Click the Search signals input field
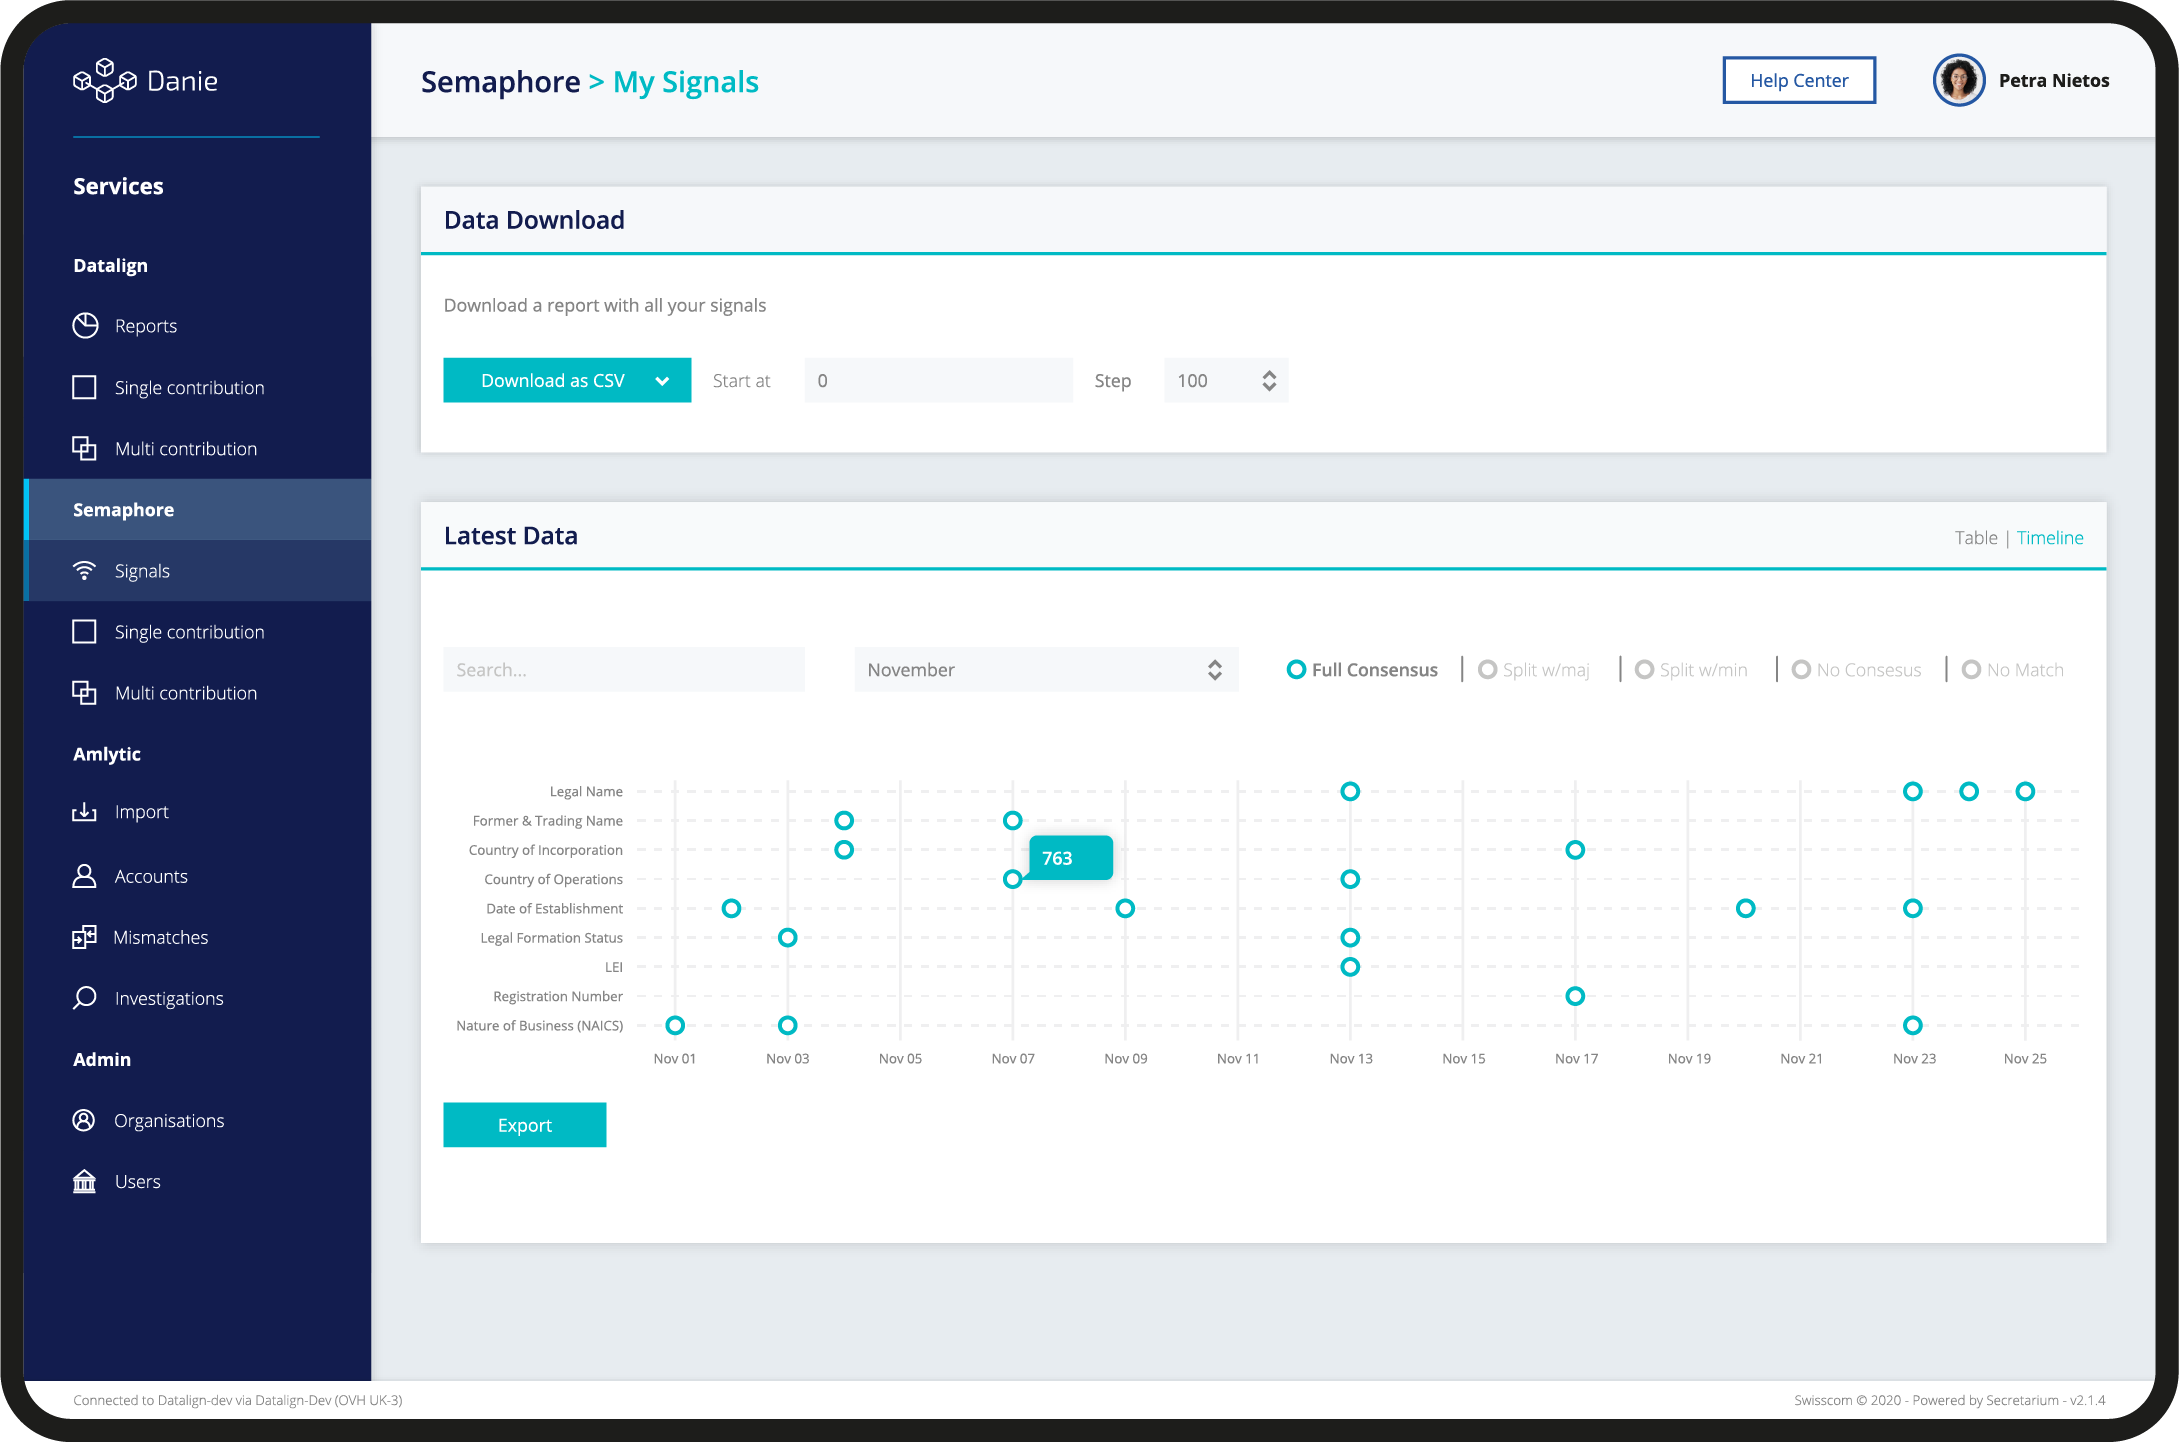Image resolution: width=2179 pixels, height=1442 pixels. click(x=623, y=670)
